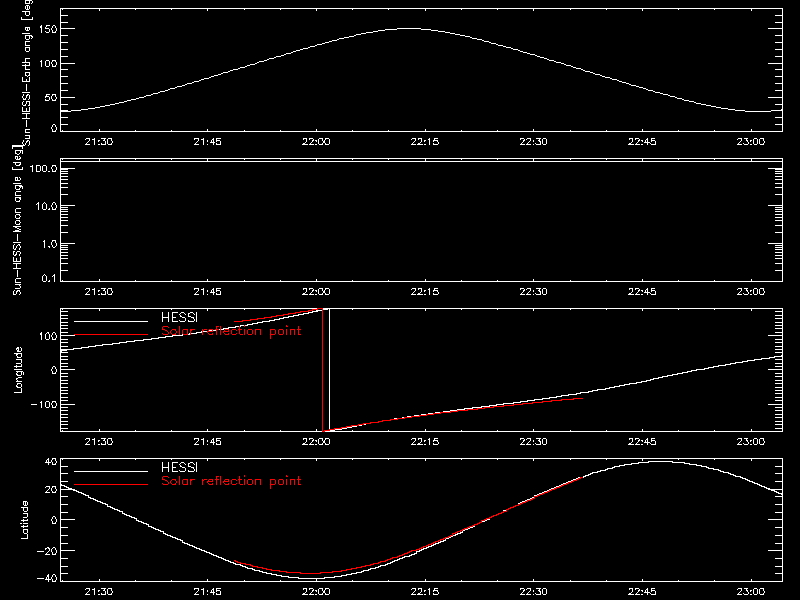Image resolution: width=800 pixels, height=600 pixels.
Task: Choose 21:45 label under the Latitude plot
Action: click(207, 592)
